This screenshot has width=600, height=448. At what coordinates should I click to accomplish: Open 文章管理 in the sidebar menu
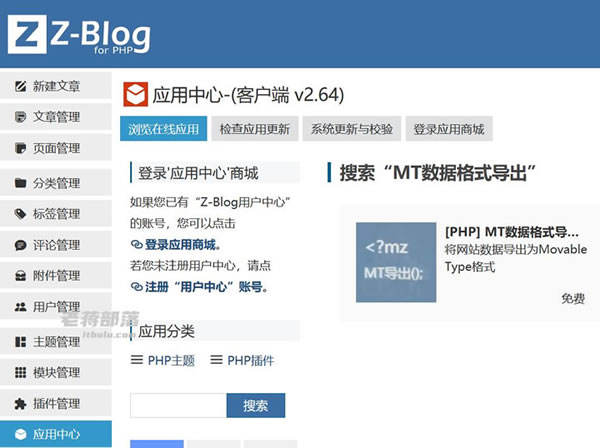56,117
